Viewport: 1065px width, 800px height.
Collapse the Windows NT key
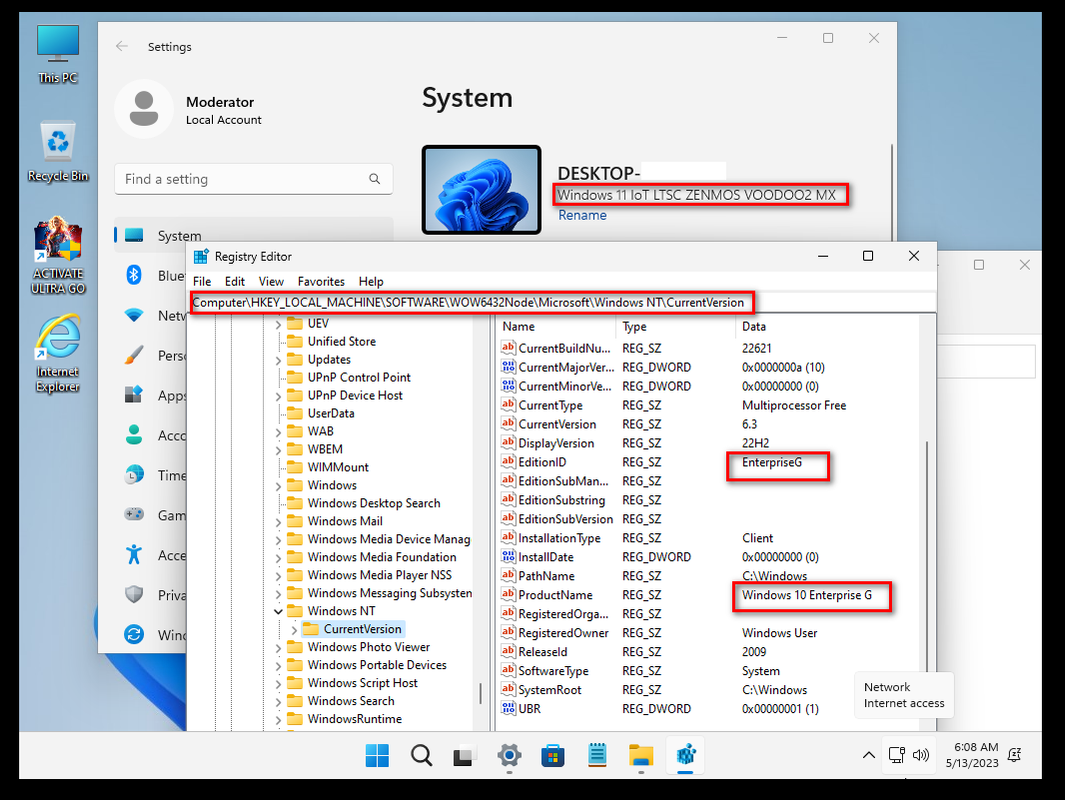(x=278, y=611)
